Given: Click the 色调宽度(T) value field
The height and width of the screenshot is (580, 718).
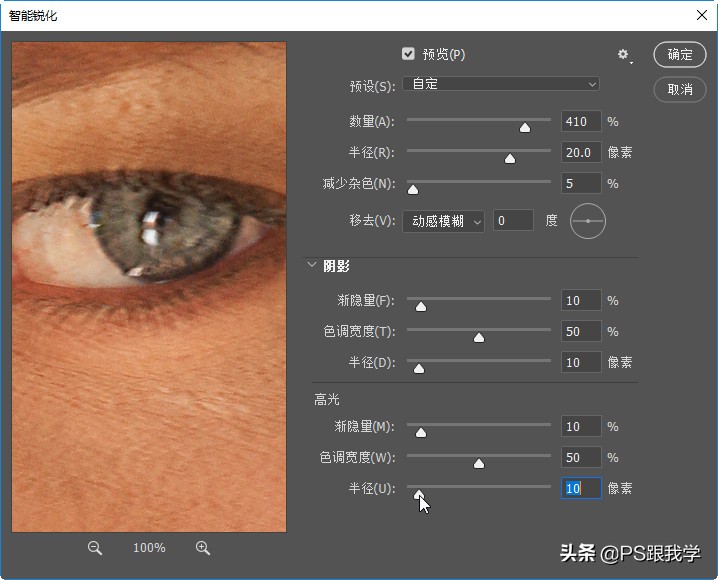Looking at the screenshot, I should (581, 331).
